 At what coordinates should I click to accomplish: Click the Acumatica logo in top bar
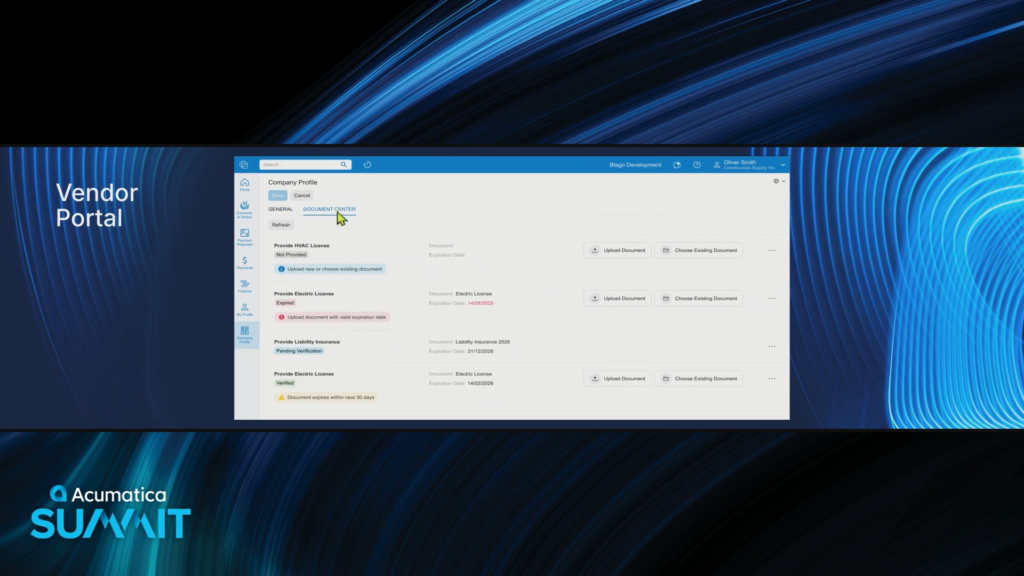point(244,165)
